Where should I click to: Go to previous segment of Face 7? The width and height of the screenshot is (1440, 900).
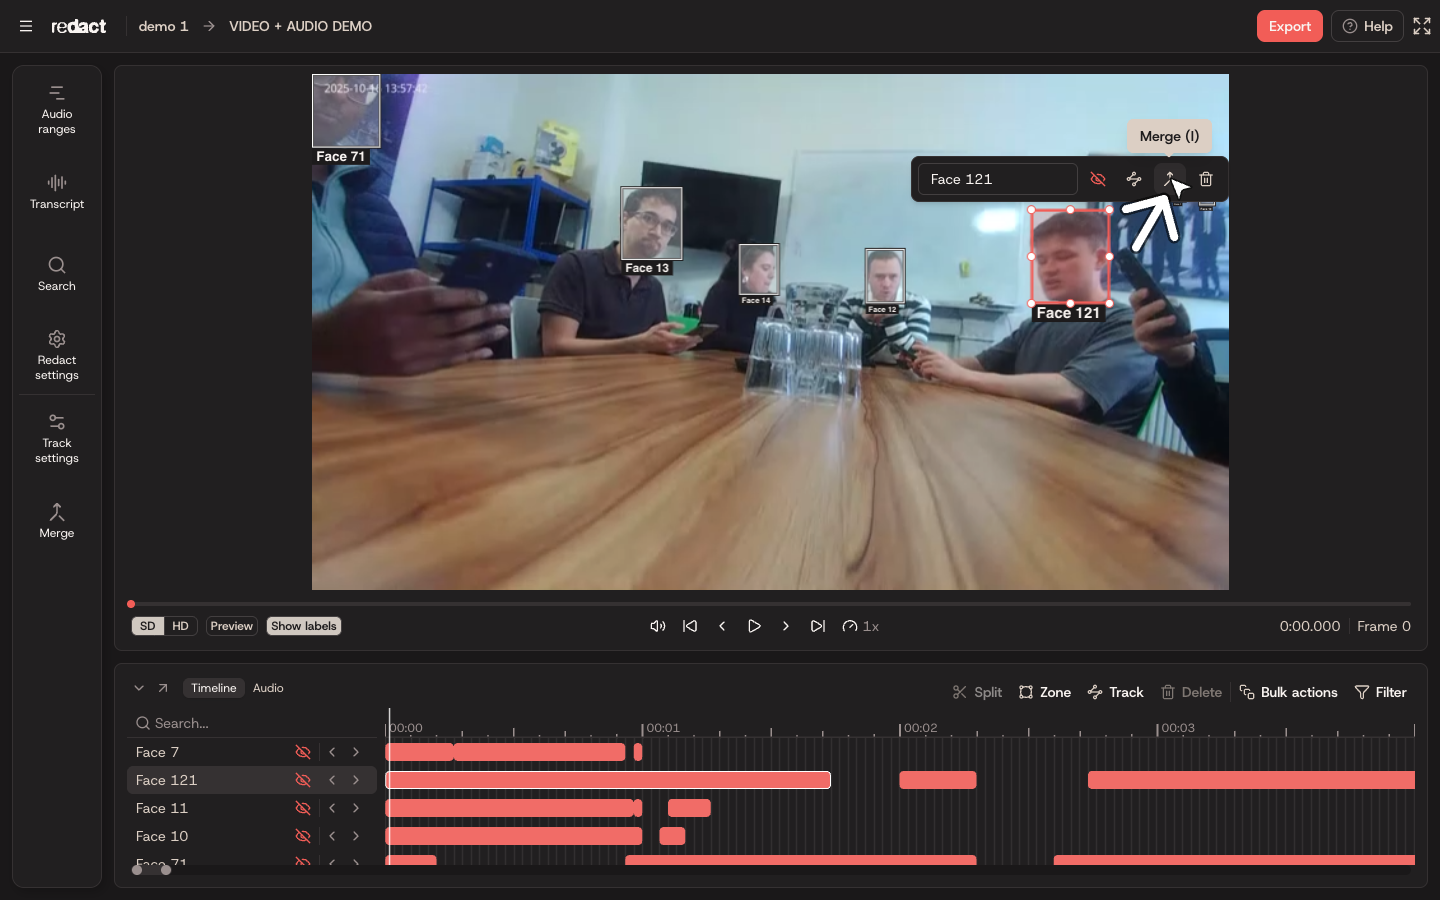click(x=332, y=752)
